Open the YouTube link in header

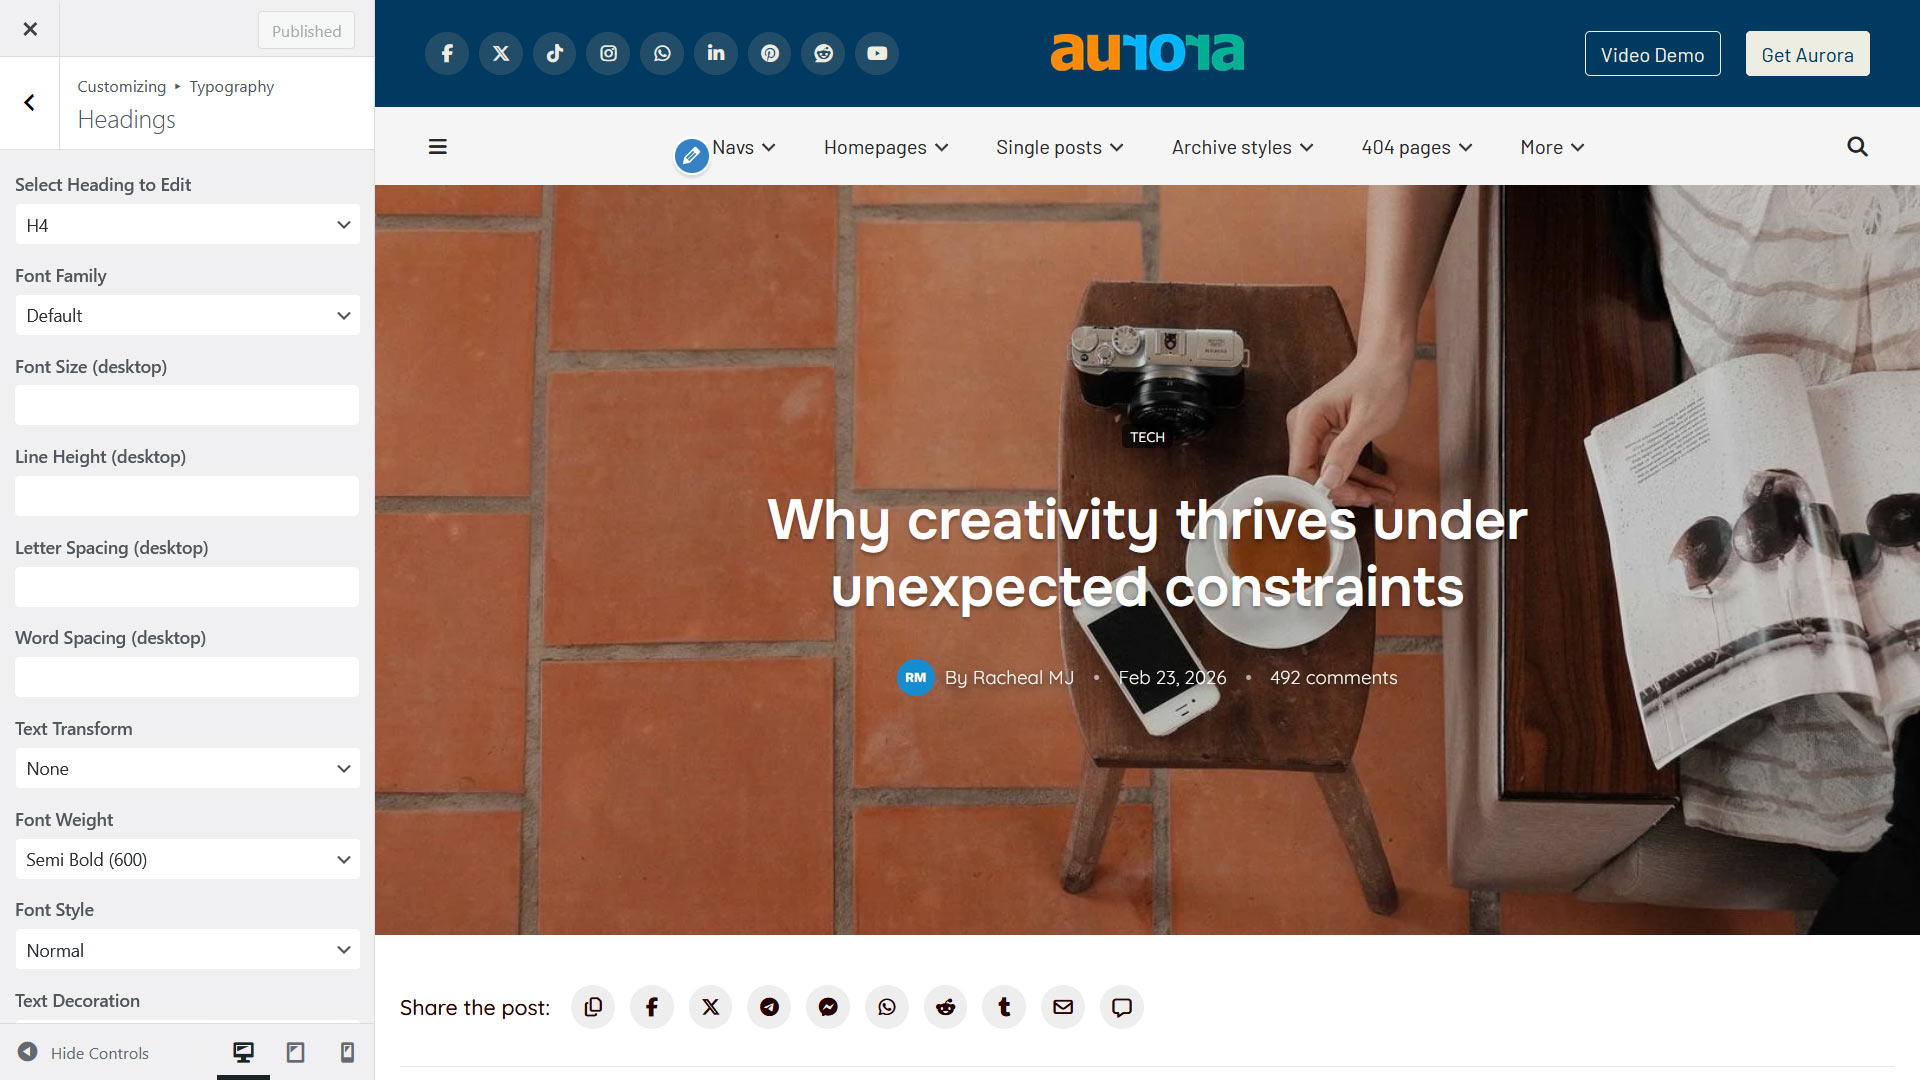[x=877, y=54]
